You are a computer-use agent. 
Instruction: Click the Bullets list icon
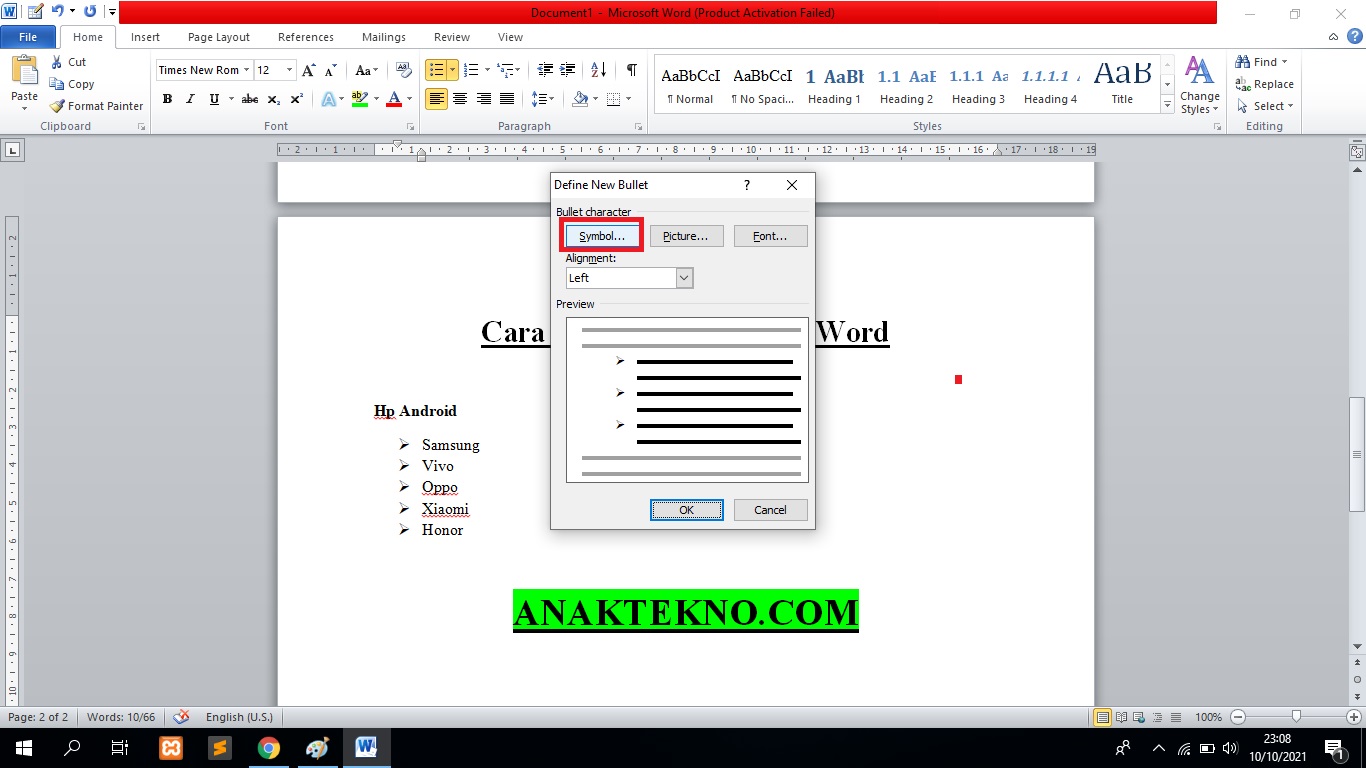pyautogui.click(x=435, y=70)
